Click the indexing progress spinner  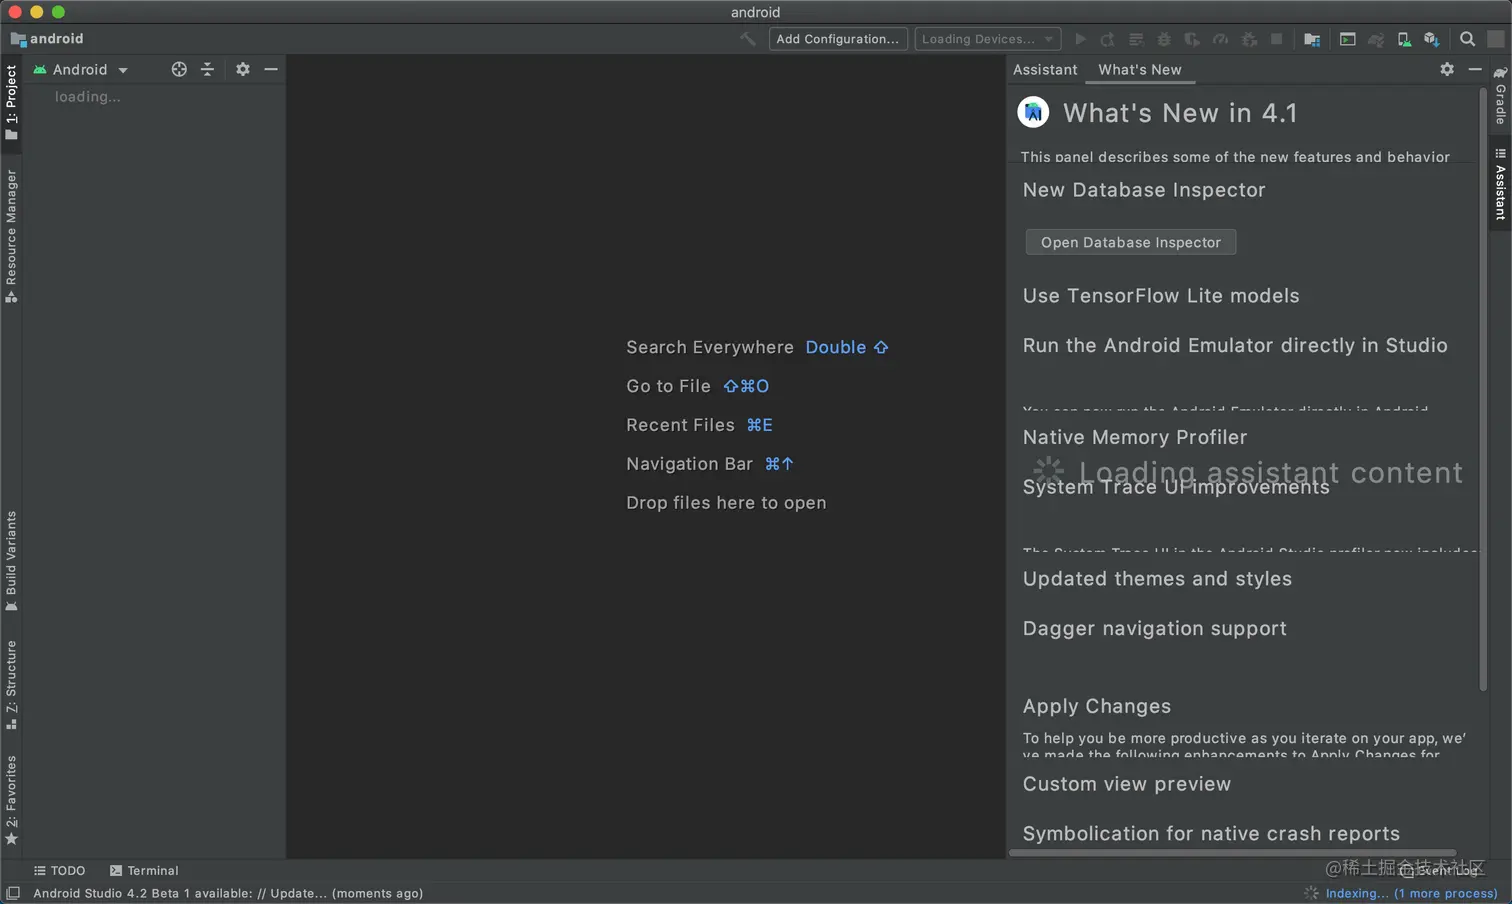click(x=1311, y=893)
